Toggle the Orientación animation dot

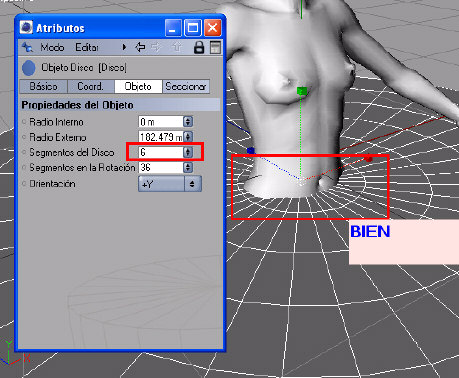pyautogui.click(x=24, y=184)
